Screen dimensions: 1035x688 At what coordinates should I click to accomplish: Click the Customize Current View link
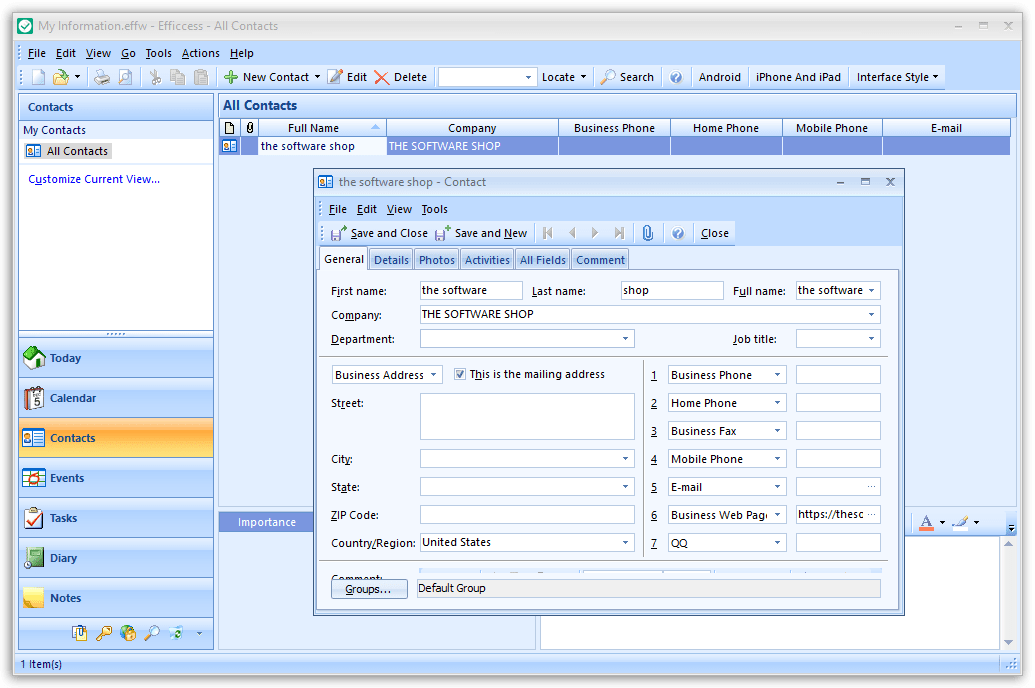point(94,180)
